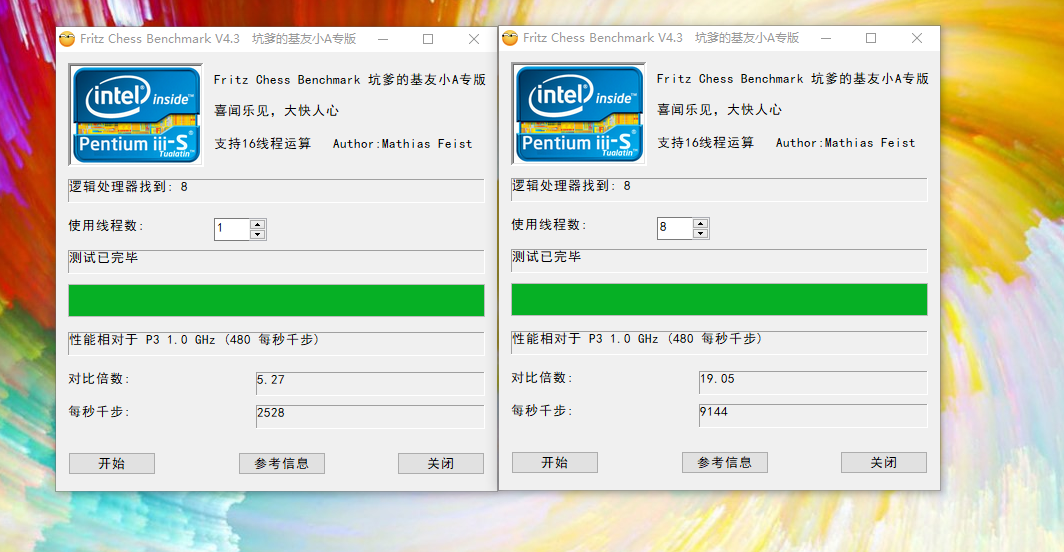Click 逻辑处理器找到: 8 in left window
The width and height of the screenshot is (1064, 552).
[276, 190]
